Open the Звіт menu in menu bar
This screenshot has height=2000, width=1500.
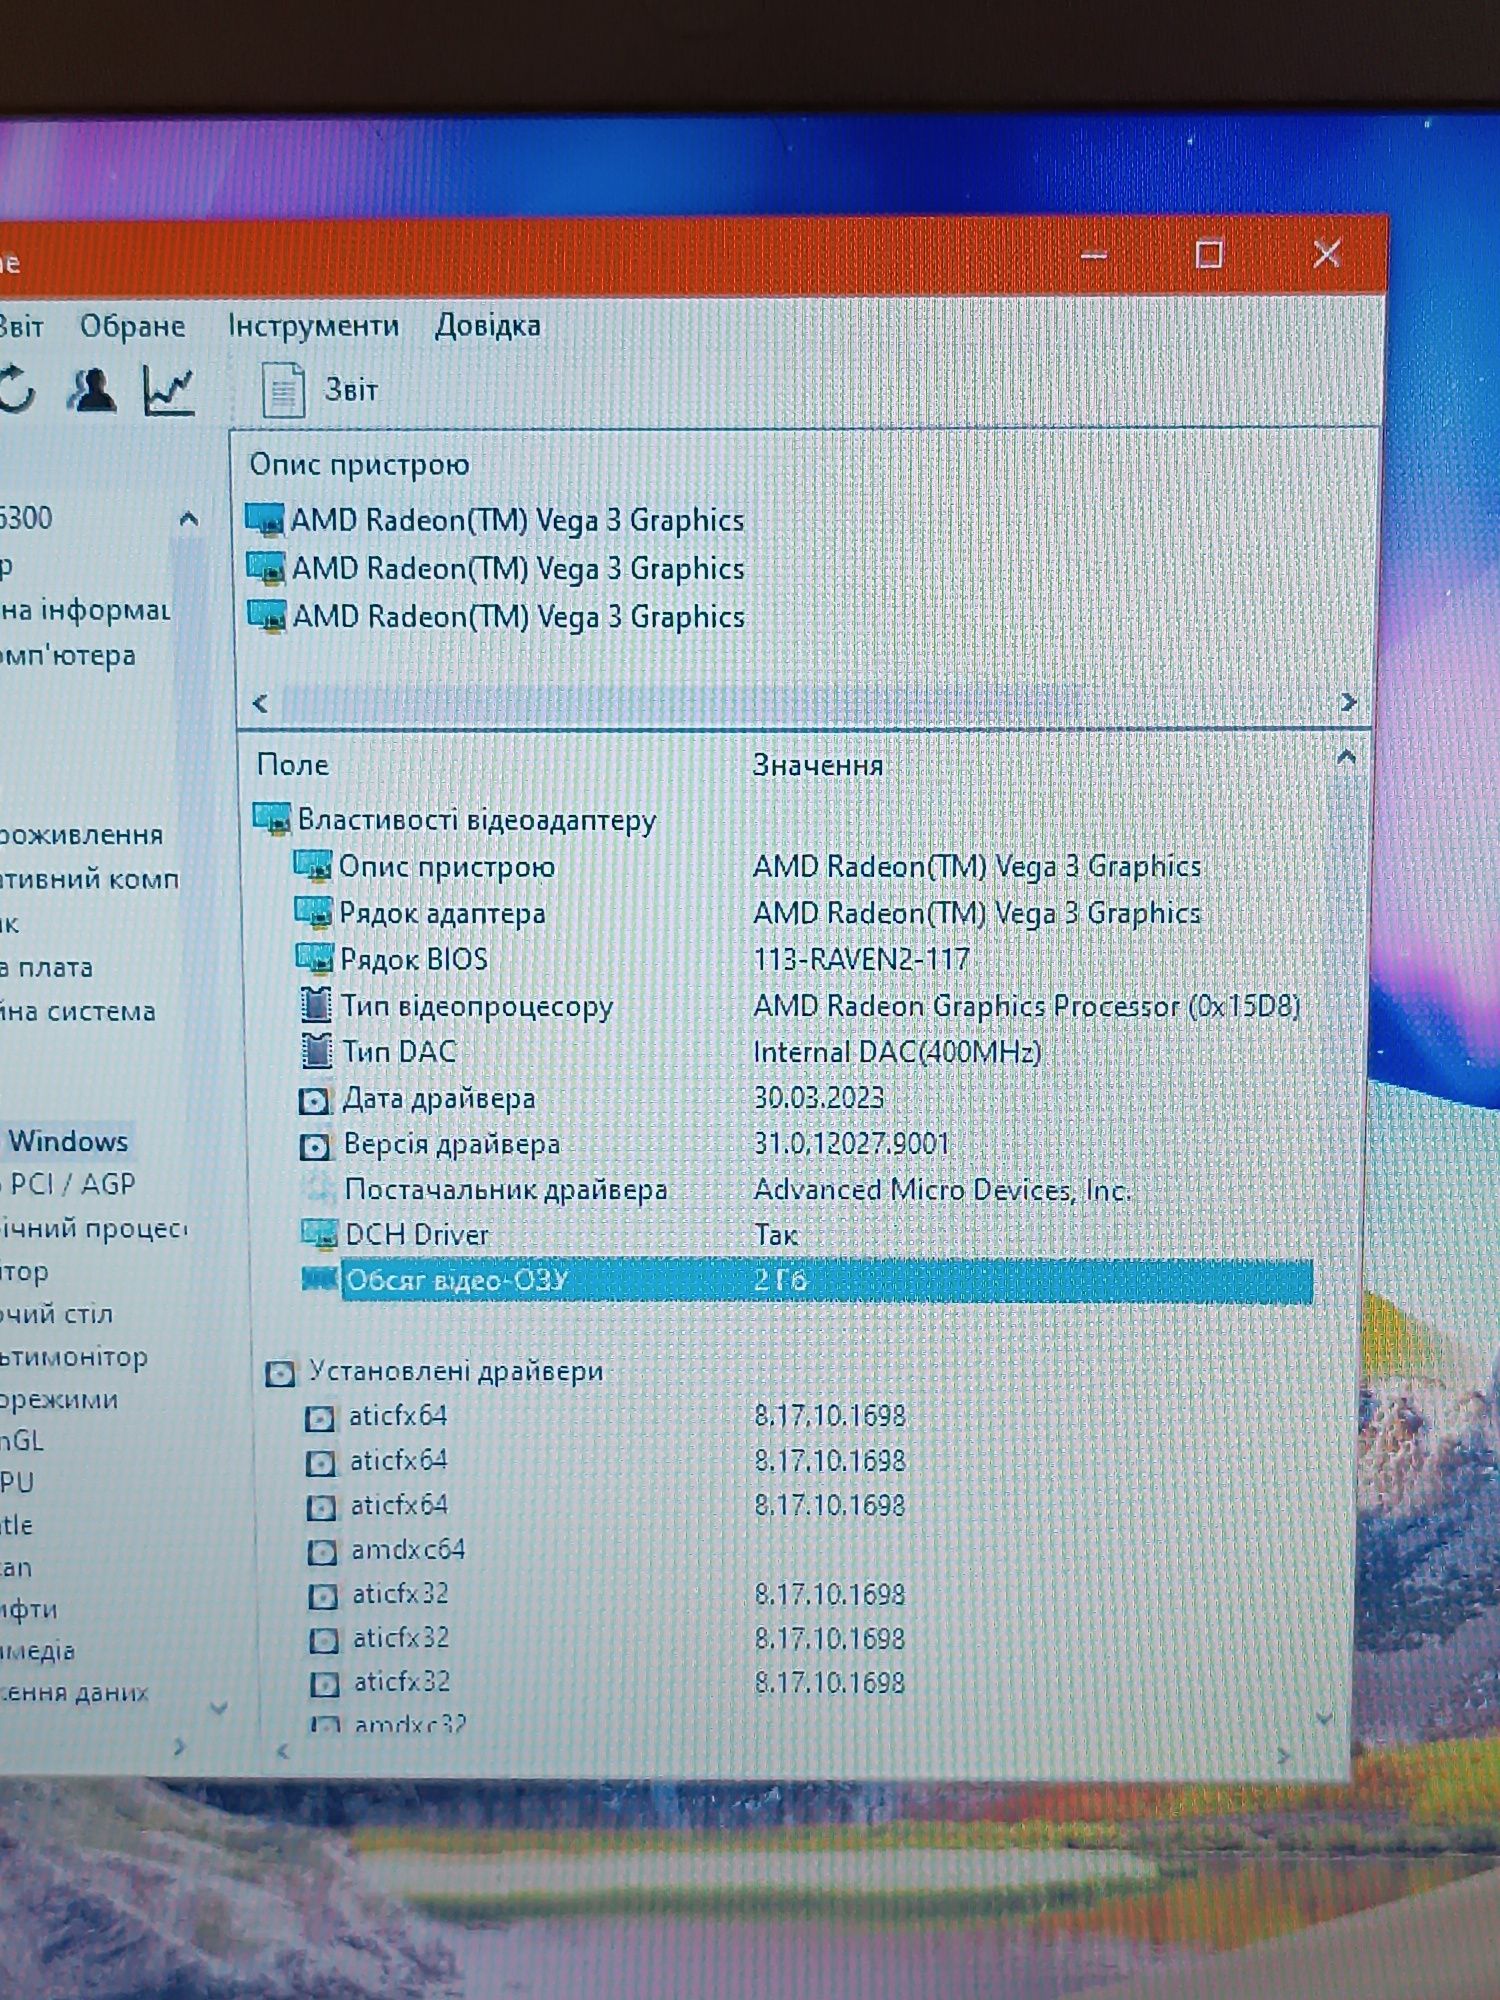click(21, 327)
